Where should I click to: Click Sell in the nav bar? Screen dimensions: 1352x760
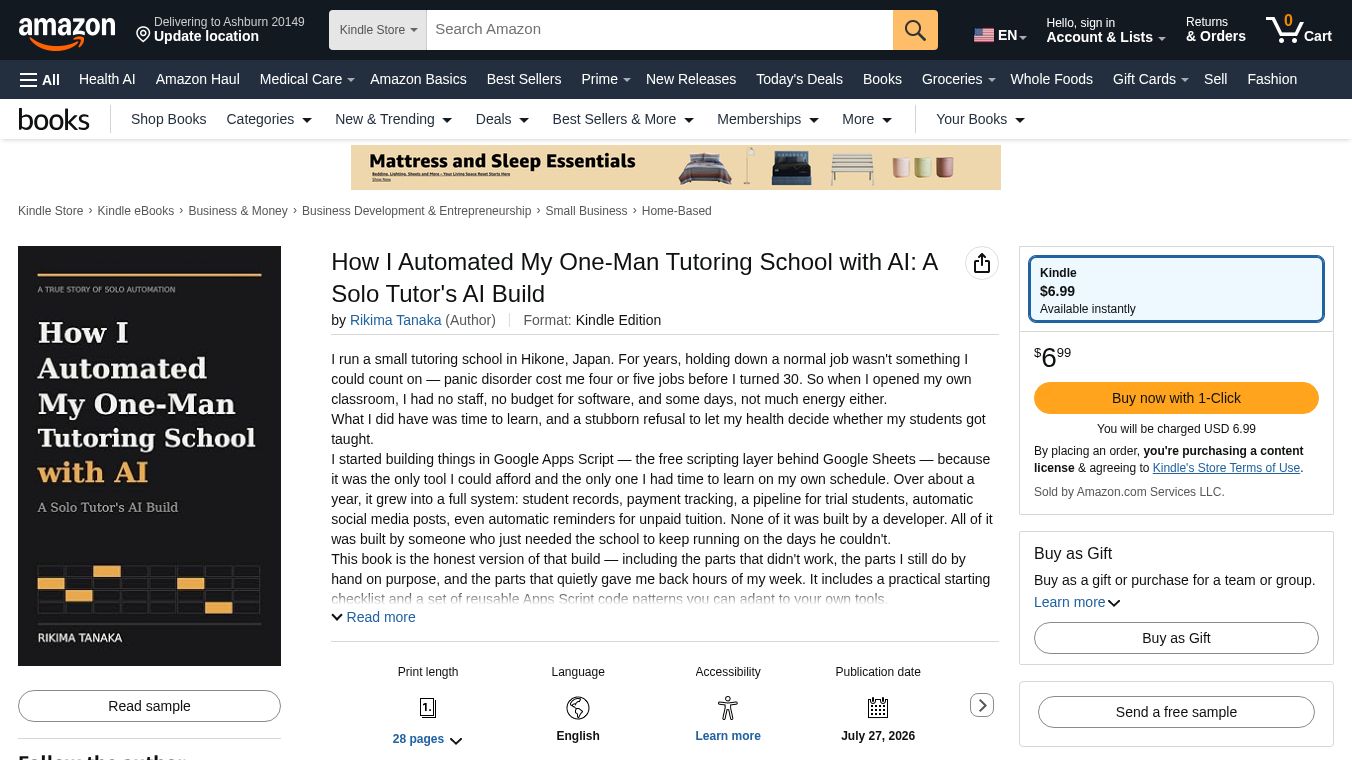(x=1215, y=79)
